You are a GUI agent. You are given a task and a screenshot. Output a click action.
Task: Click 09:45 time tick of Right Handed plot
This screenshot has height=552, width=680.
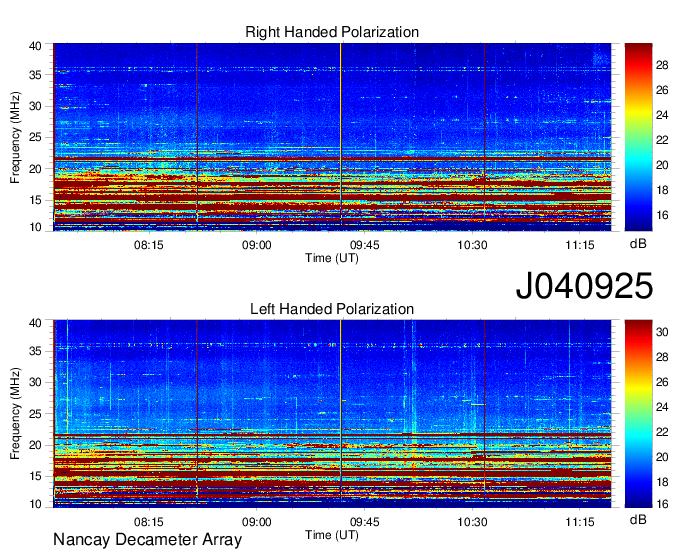tap(365, 245)
